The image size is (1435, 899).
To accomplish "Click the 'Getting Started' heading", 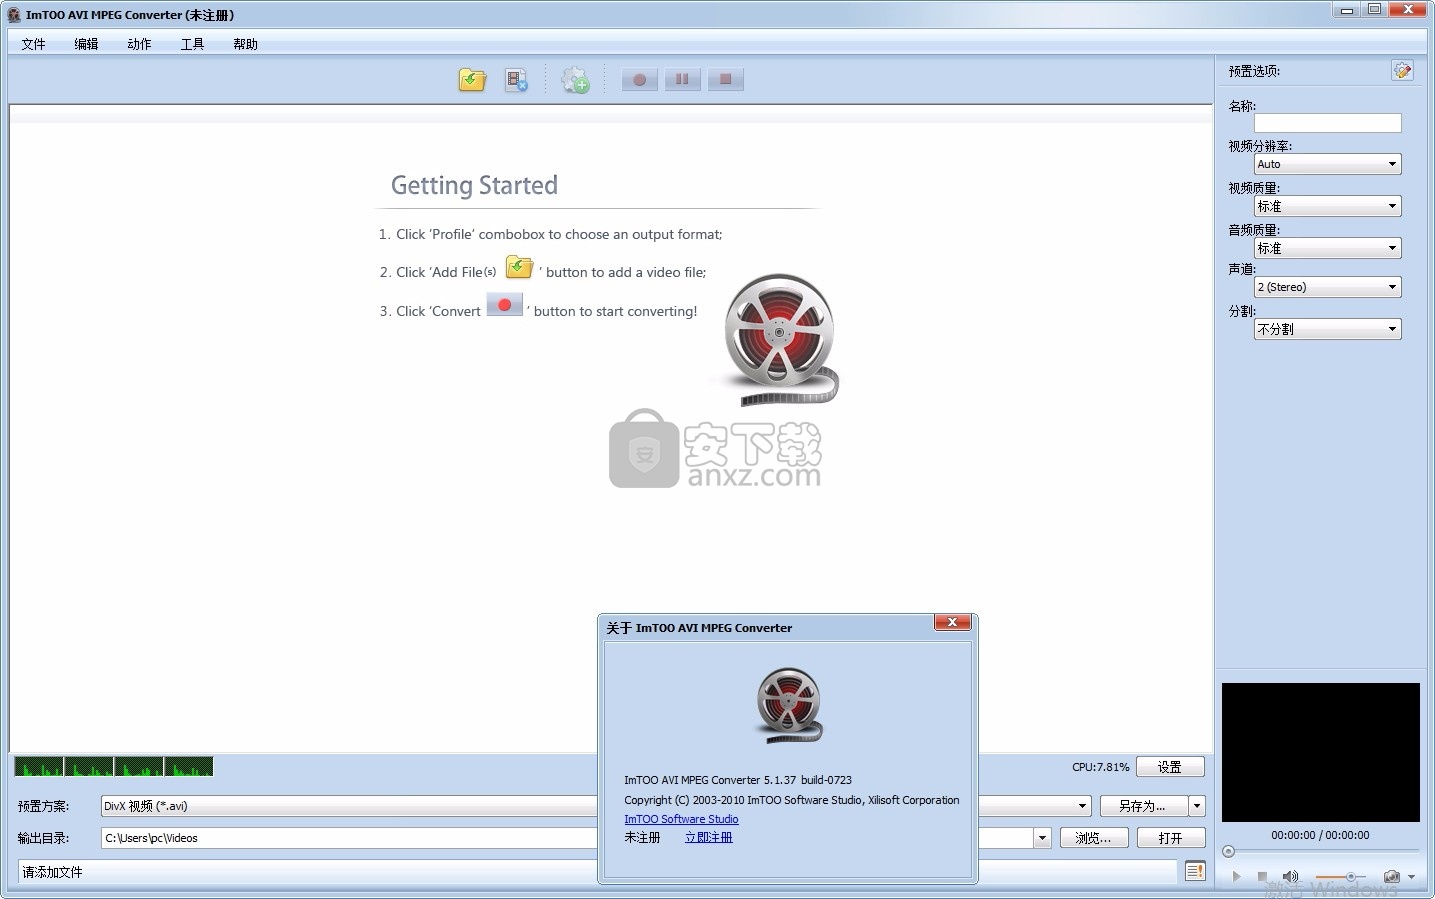I will [x=474, y=185].
